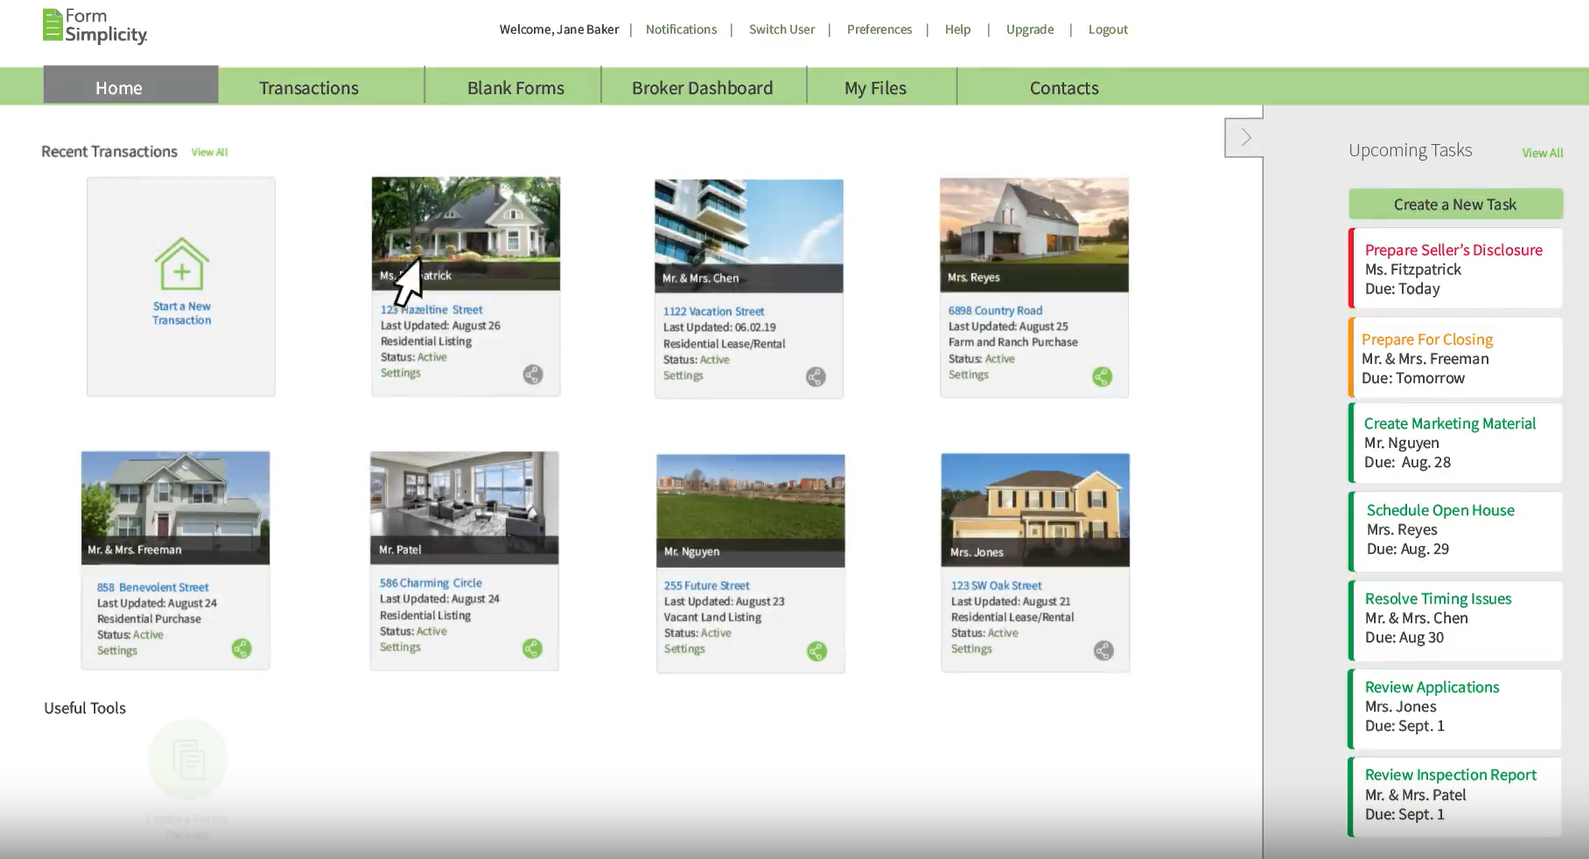
Task: Open Preferences
Action: [879, 29]
